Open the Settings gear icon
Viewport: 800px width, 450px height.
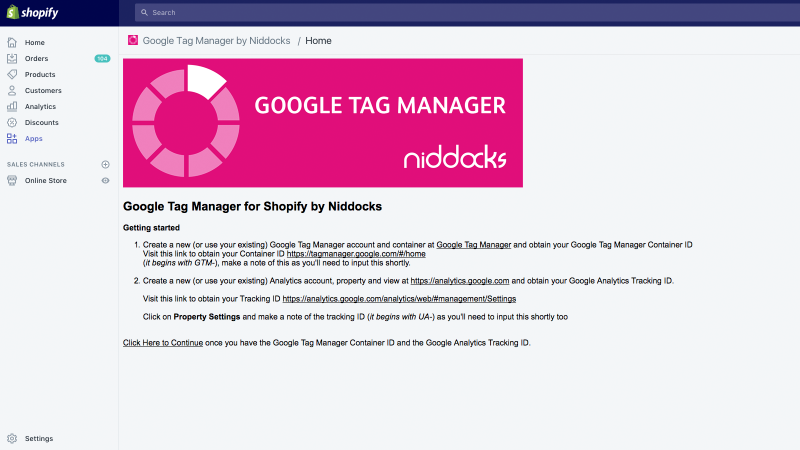(x=12, y=438)
